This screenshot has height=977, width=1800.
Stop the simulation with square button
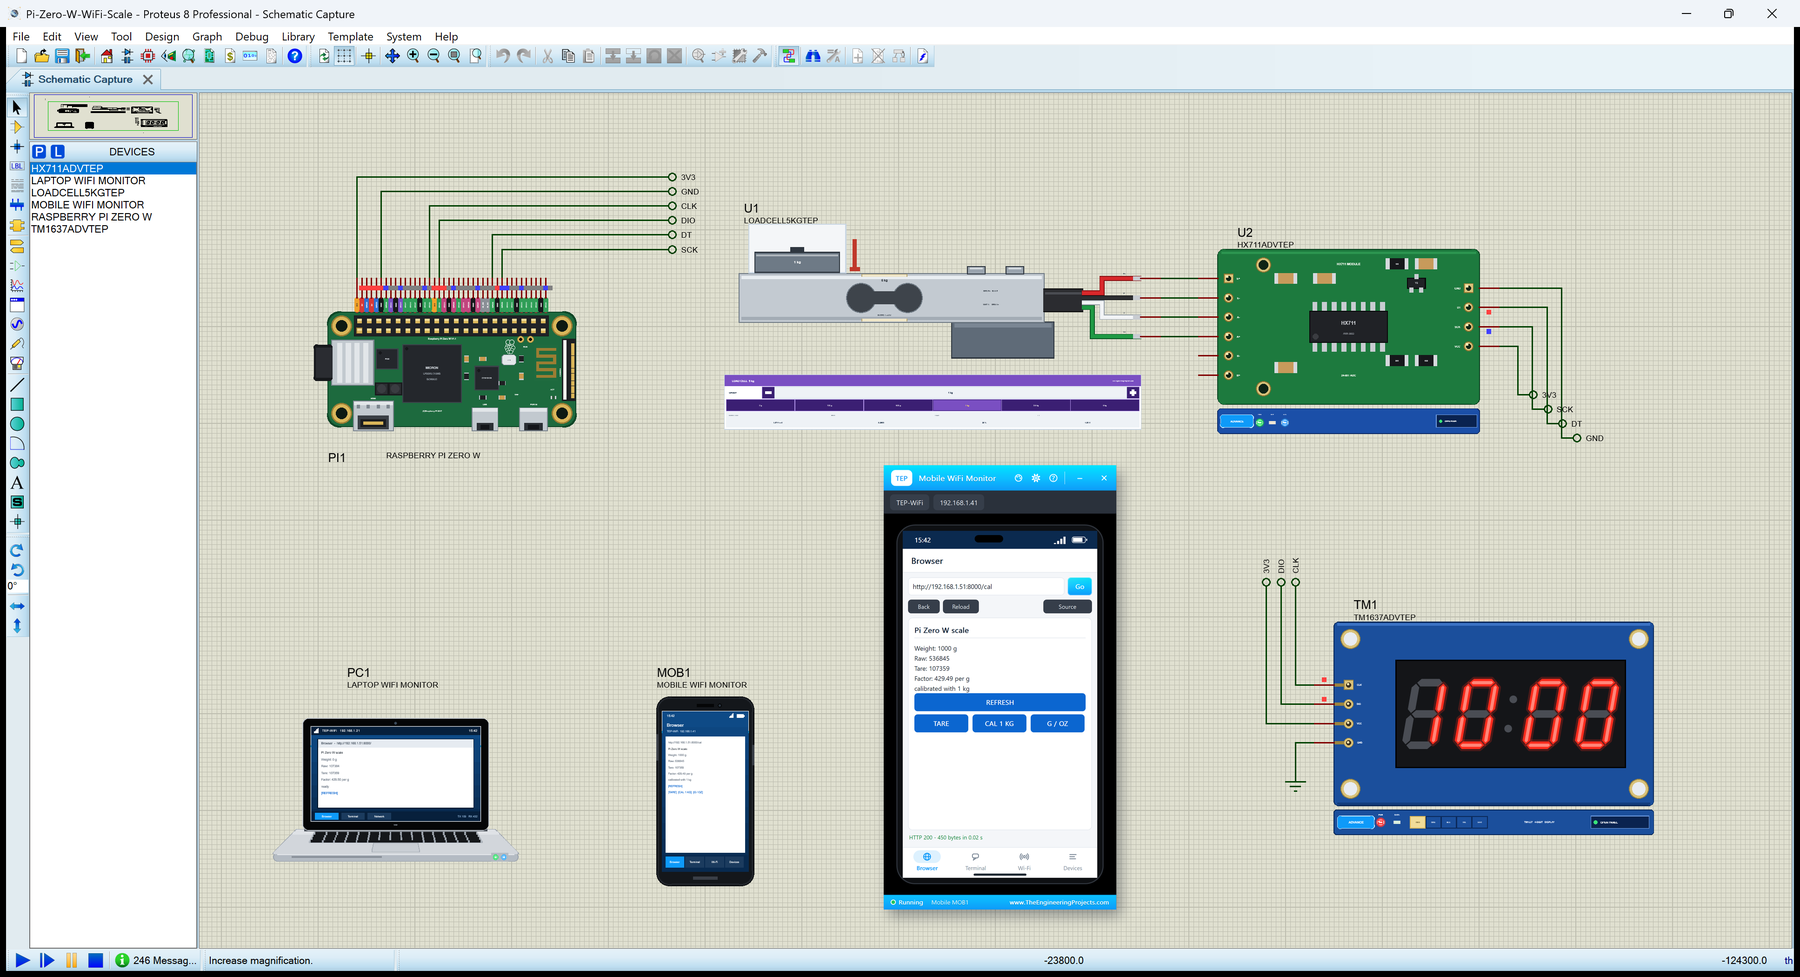point(95,960)
